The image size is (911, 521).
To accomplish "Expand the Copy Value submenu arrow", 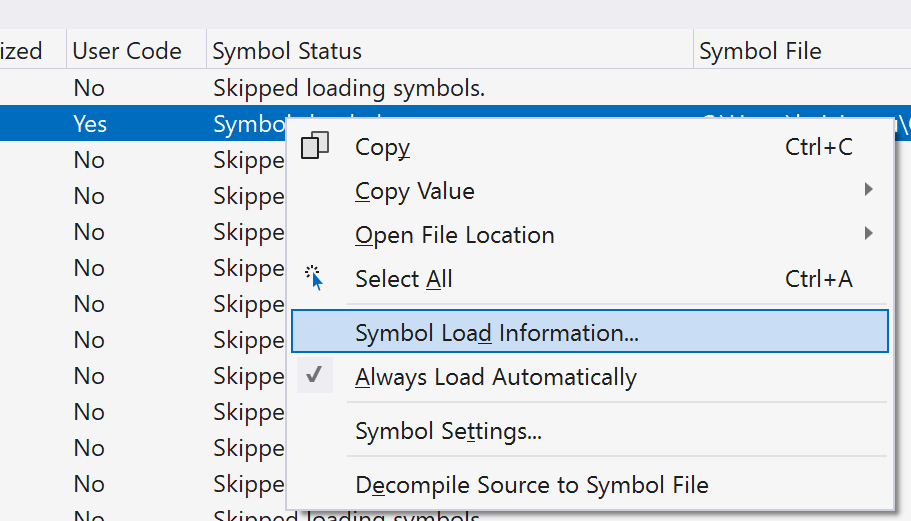I will pyautogui.click(x=868, y=190).
